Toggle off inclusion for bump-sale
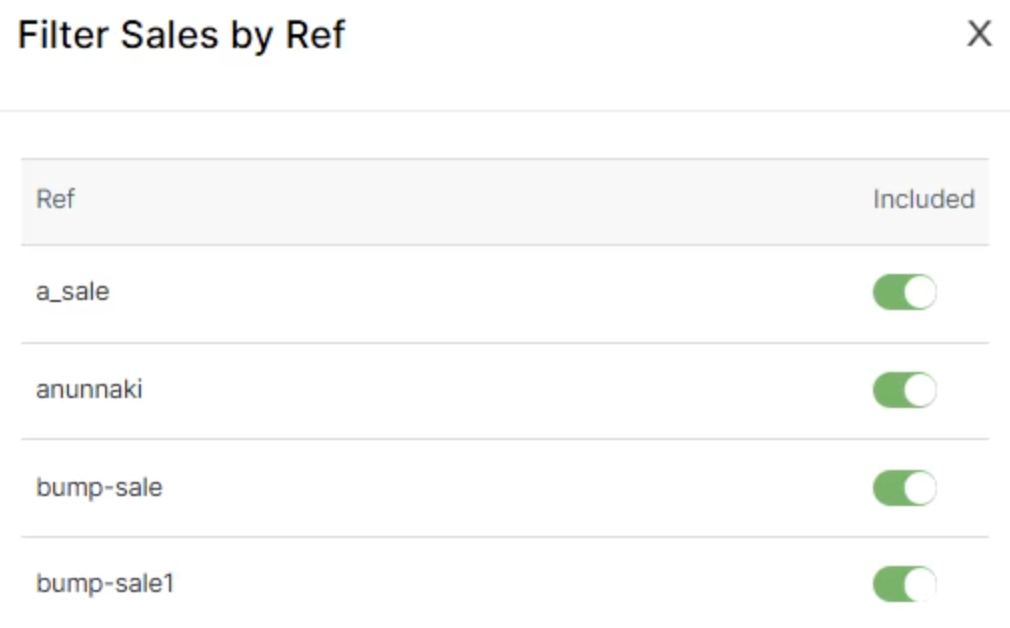The height and width of the screenshot is (628, 1010). 904,488
